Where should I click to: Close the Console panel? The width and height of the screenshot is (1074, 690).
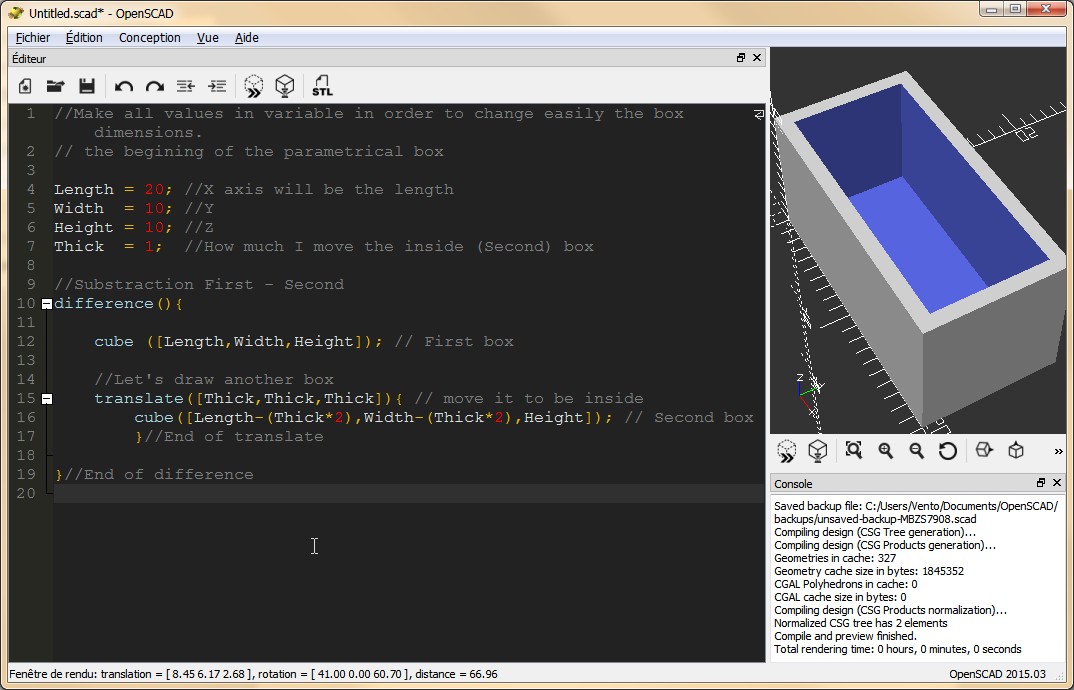pos(1057,483)
